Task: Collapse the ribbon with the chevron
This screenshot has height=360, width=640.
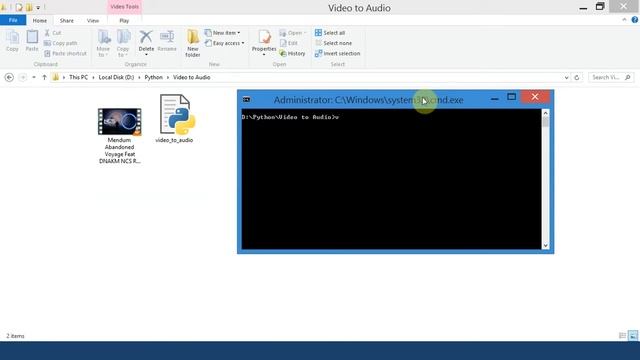Action: pos(624,20)
